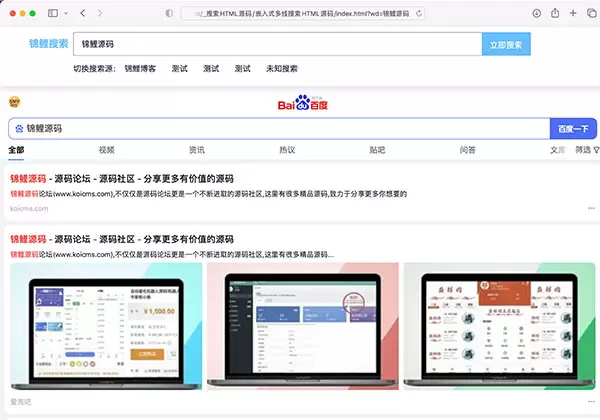Viewport: 600px width, 420px height.
Task: Click the paw icon in Baidu search box
Action: 19,129
